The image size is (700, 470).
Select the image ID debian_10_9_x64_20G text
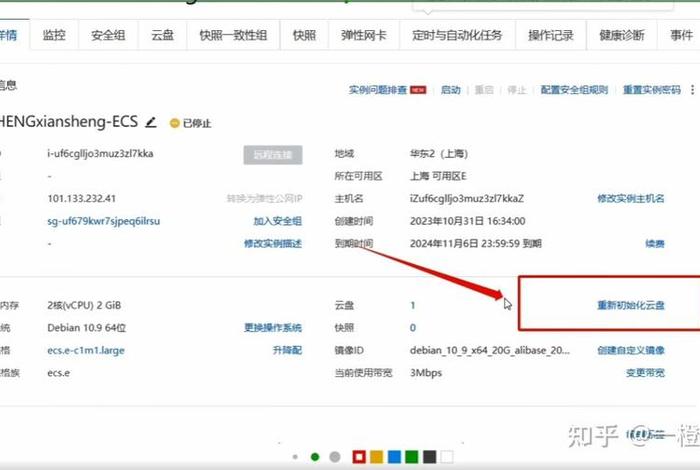pyautogui.click(x=490, y=350)
